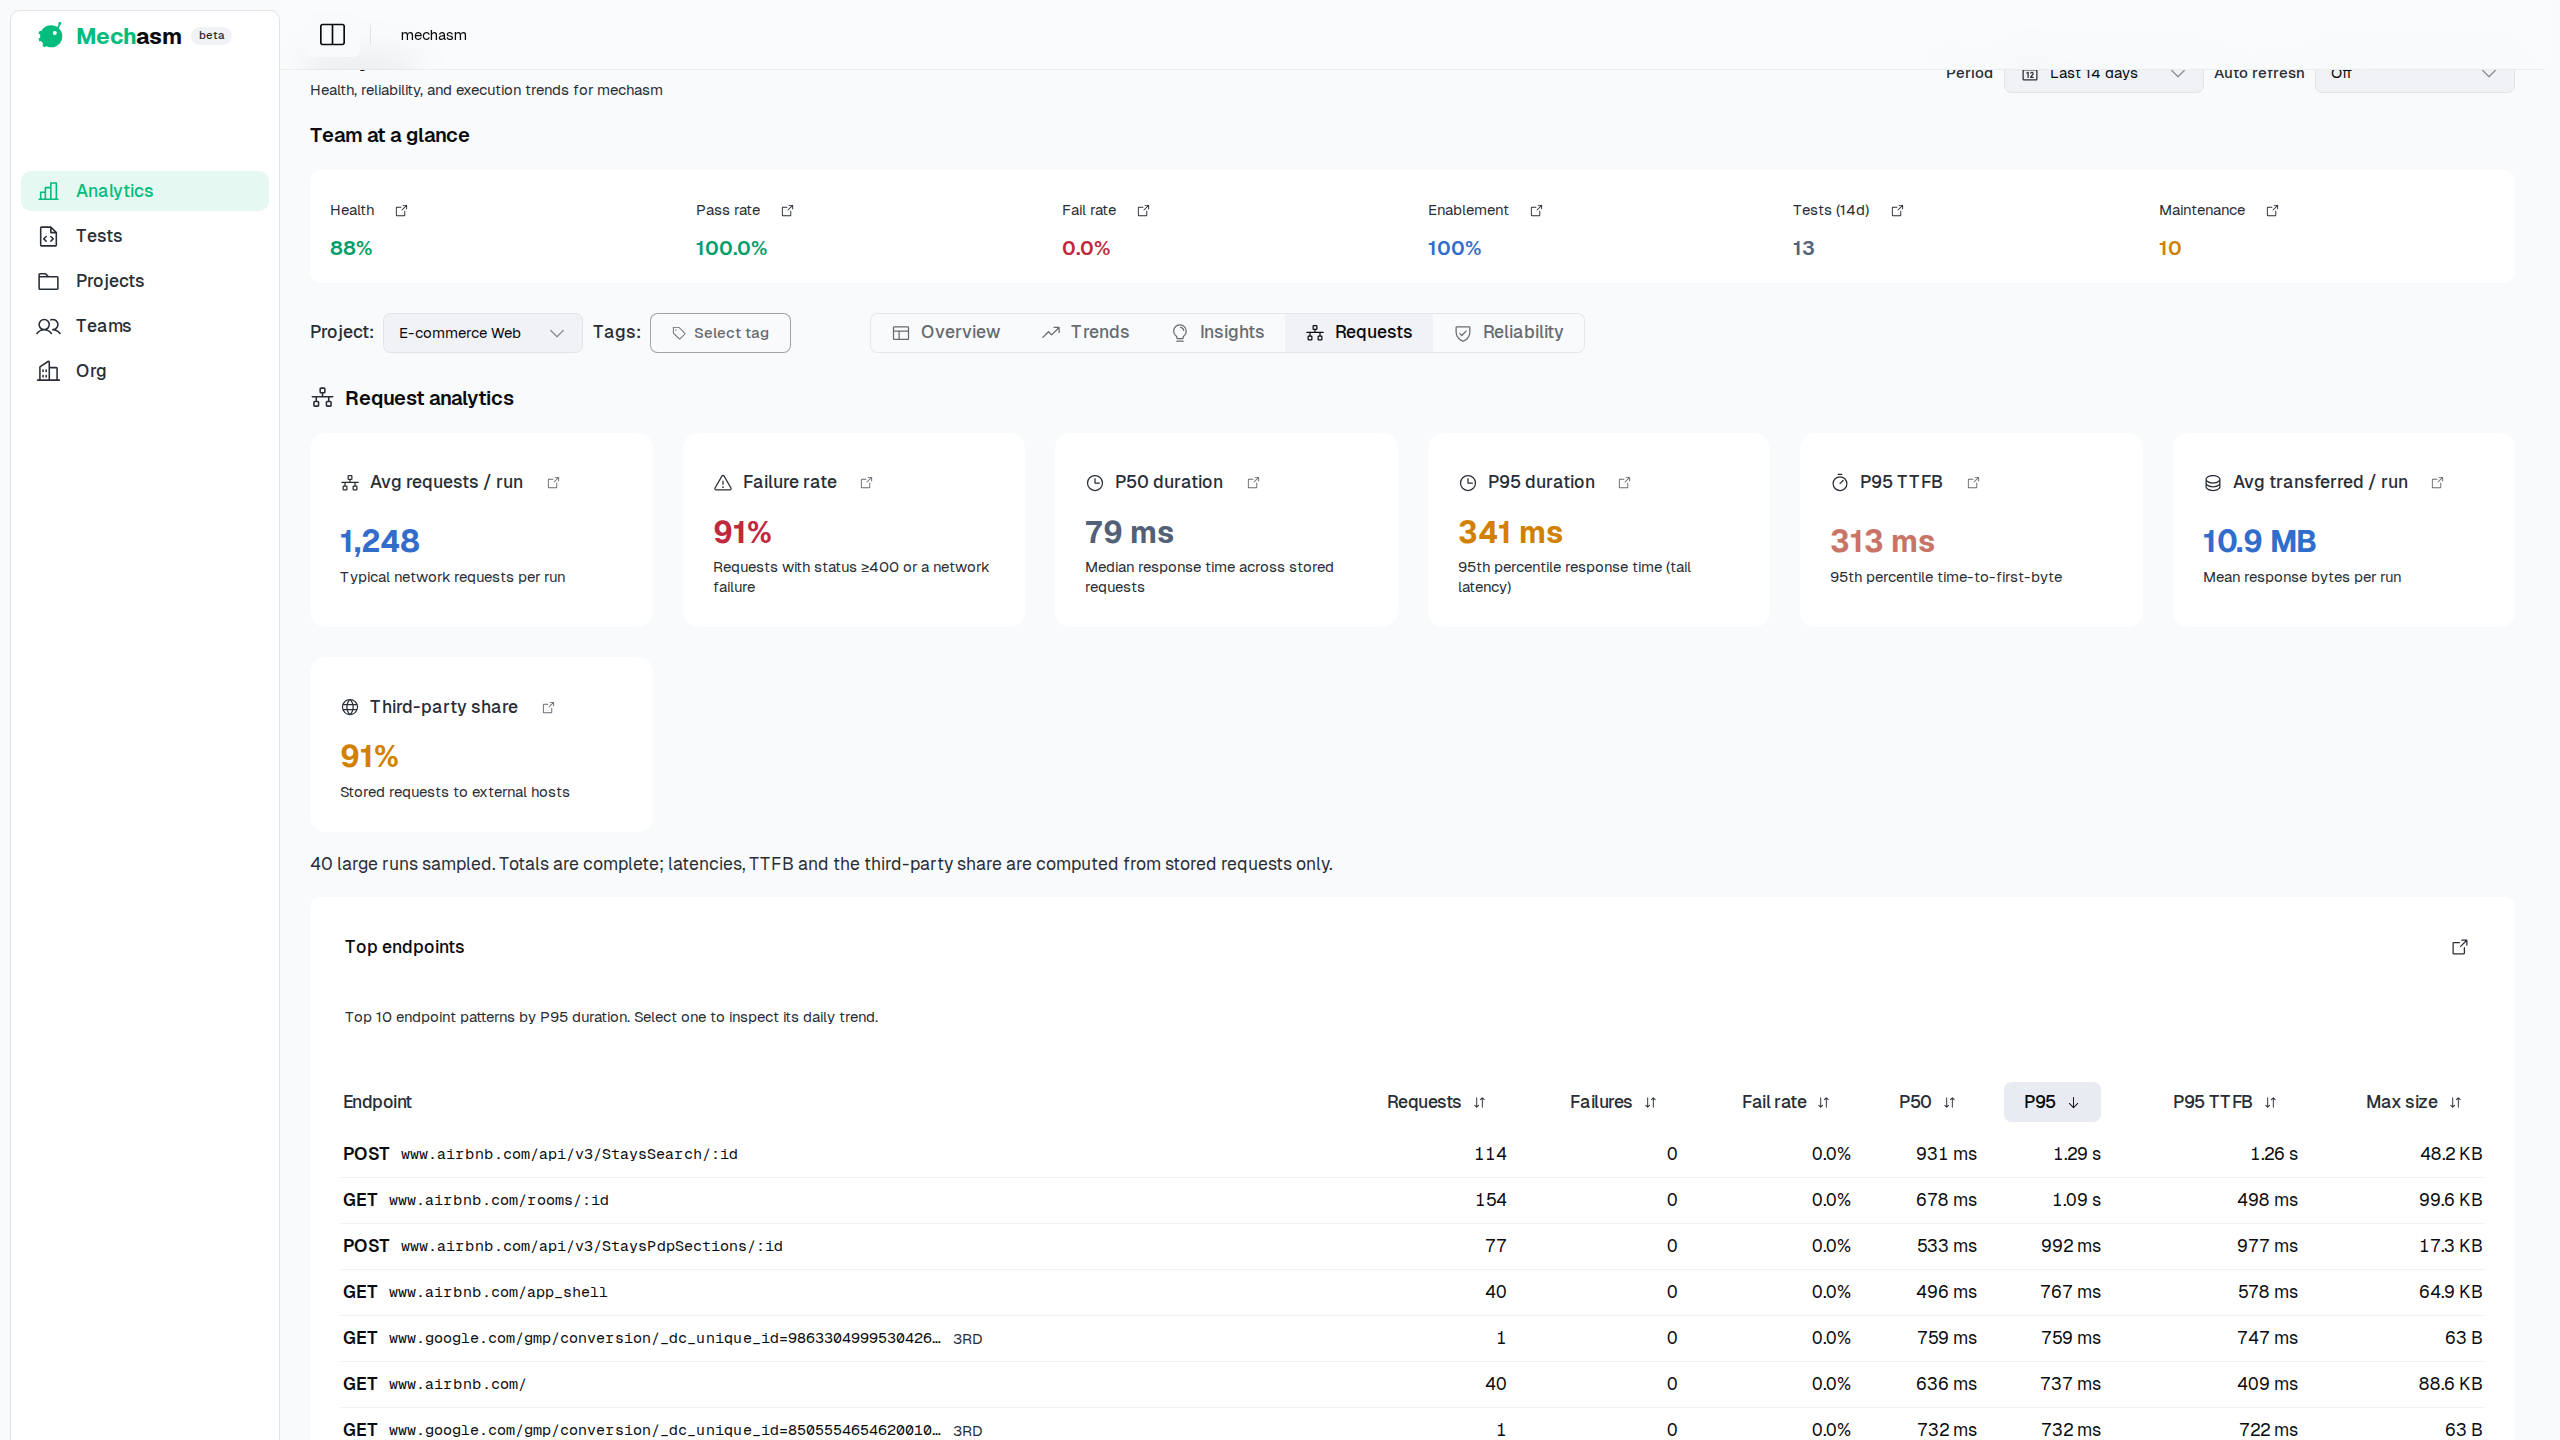2560x1440 pixels.
Task: Sort by Fail rate column arrows
Action: [x=1823, y=1102]
